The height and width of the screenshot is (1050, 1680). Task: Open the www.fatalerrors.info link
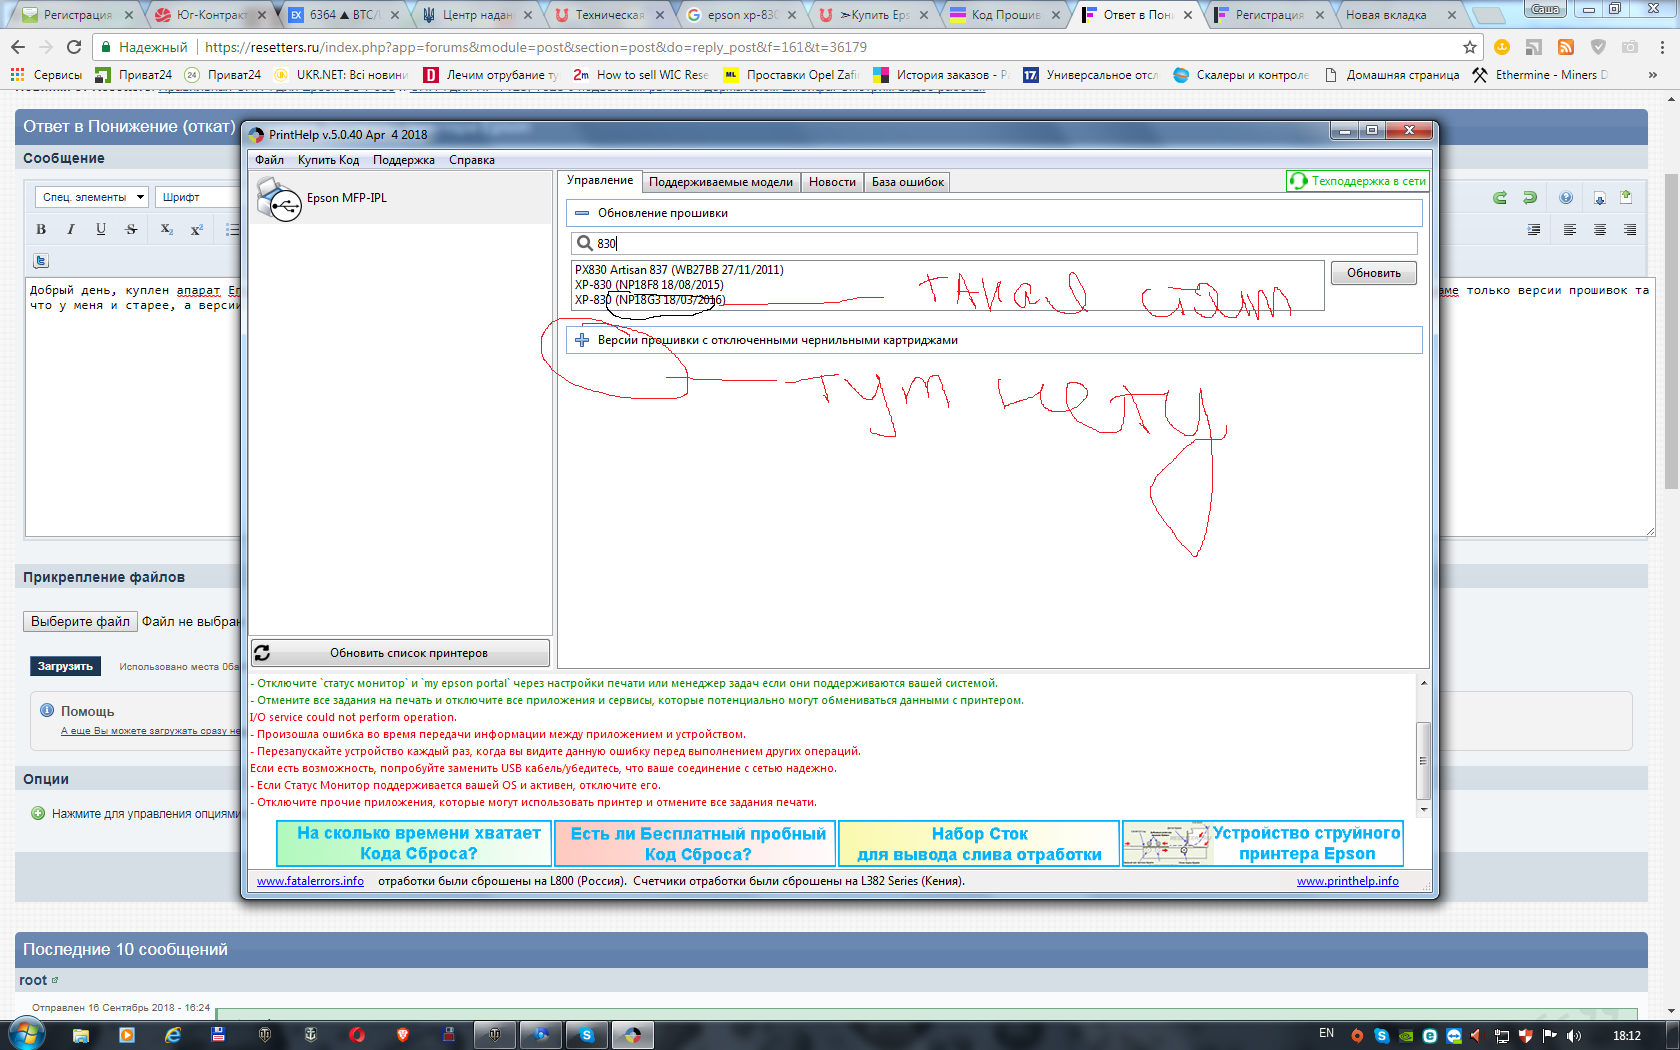coord(310,881)
